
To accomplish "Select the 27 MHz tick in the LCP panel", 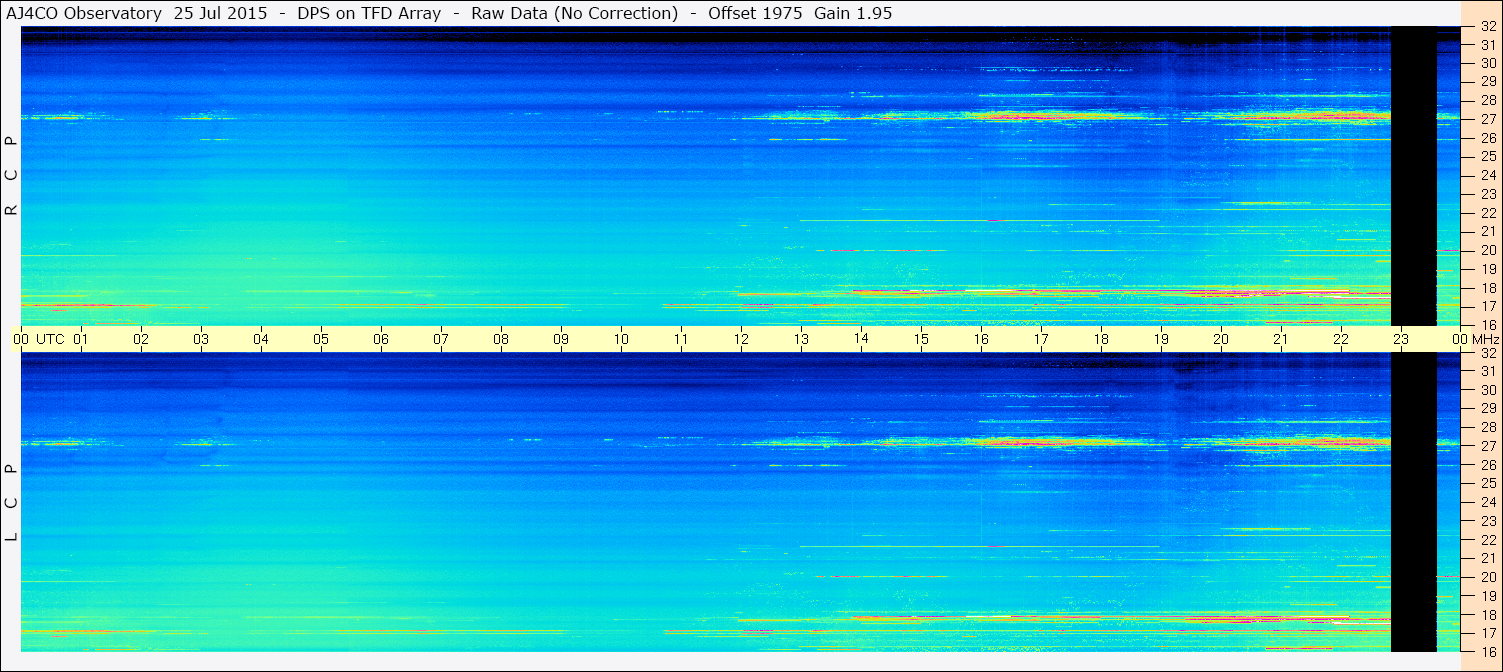I will click(1488, 446).
